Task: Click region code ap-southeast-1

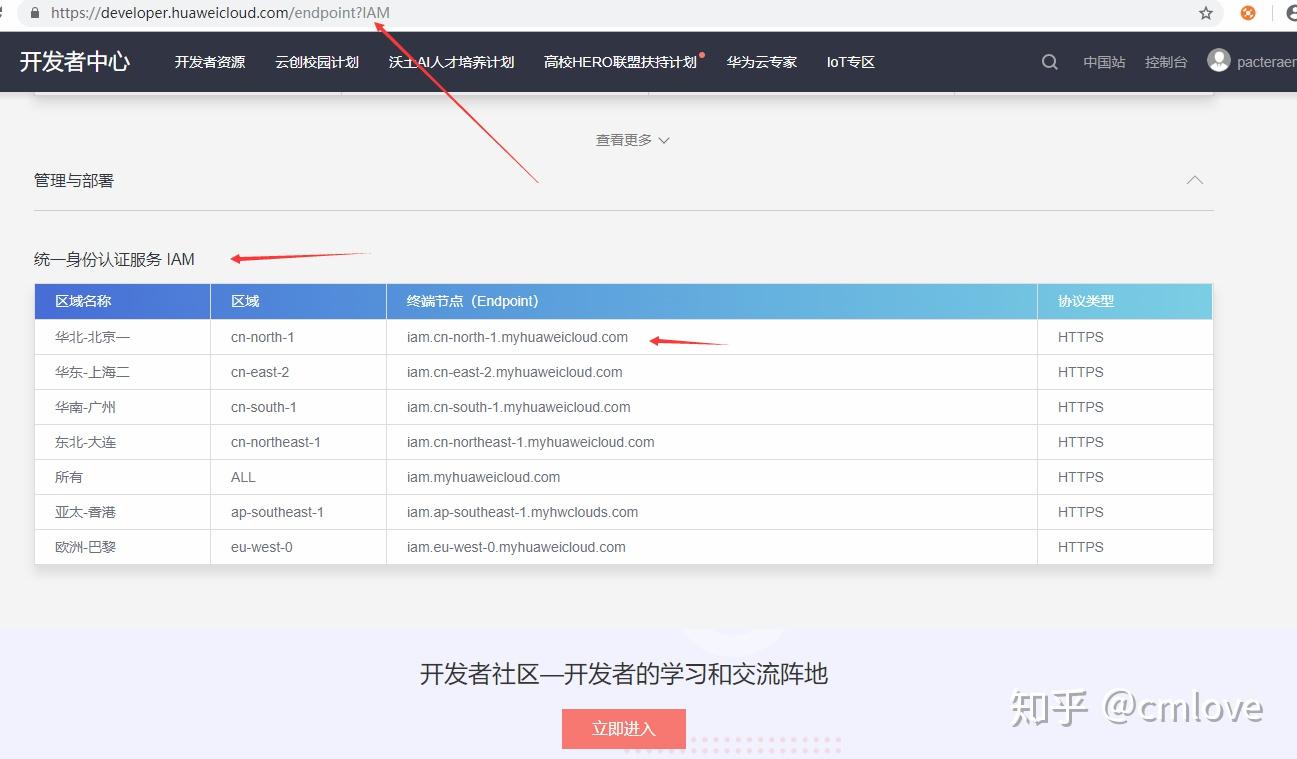Action: click(x=277, y=512)
